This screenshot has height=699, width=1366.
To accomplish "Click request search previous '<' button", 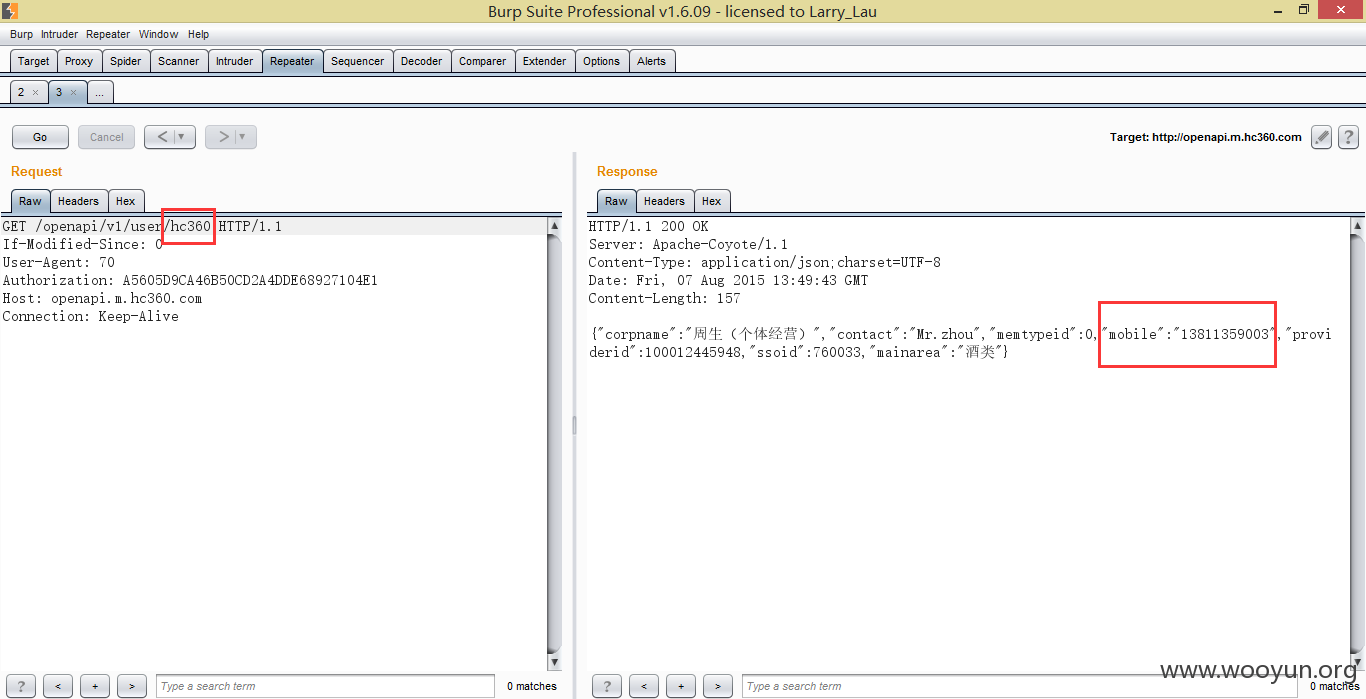I will [x=58, y=686].
